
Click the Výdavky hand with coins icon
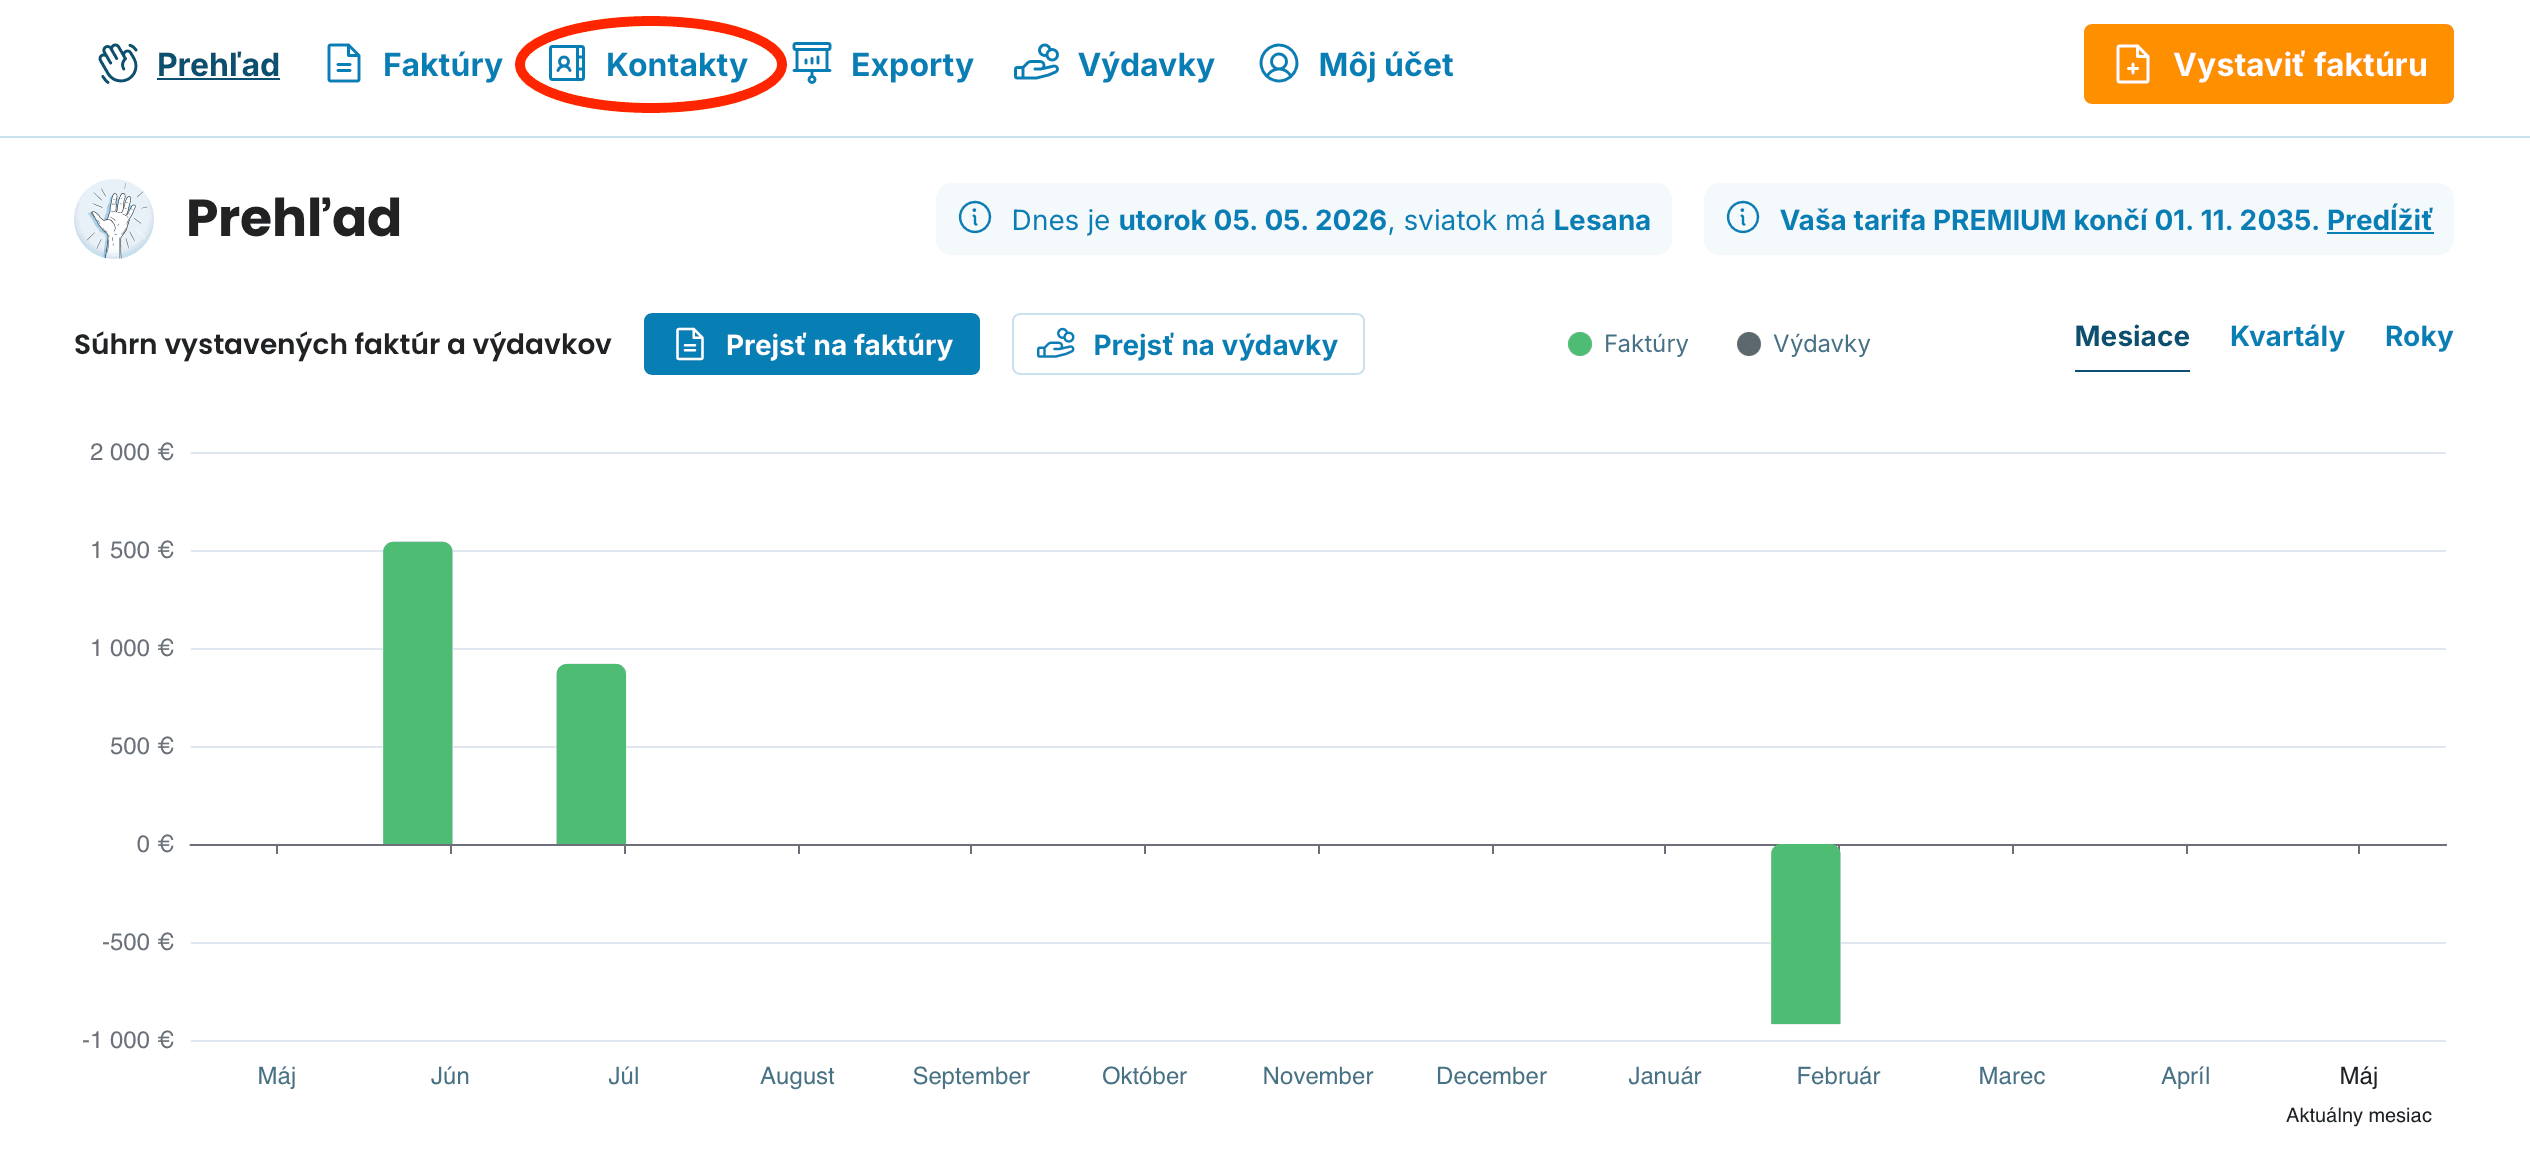(x=1037, y=63)
